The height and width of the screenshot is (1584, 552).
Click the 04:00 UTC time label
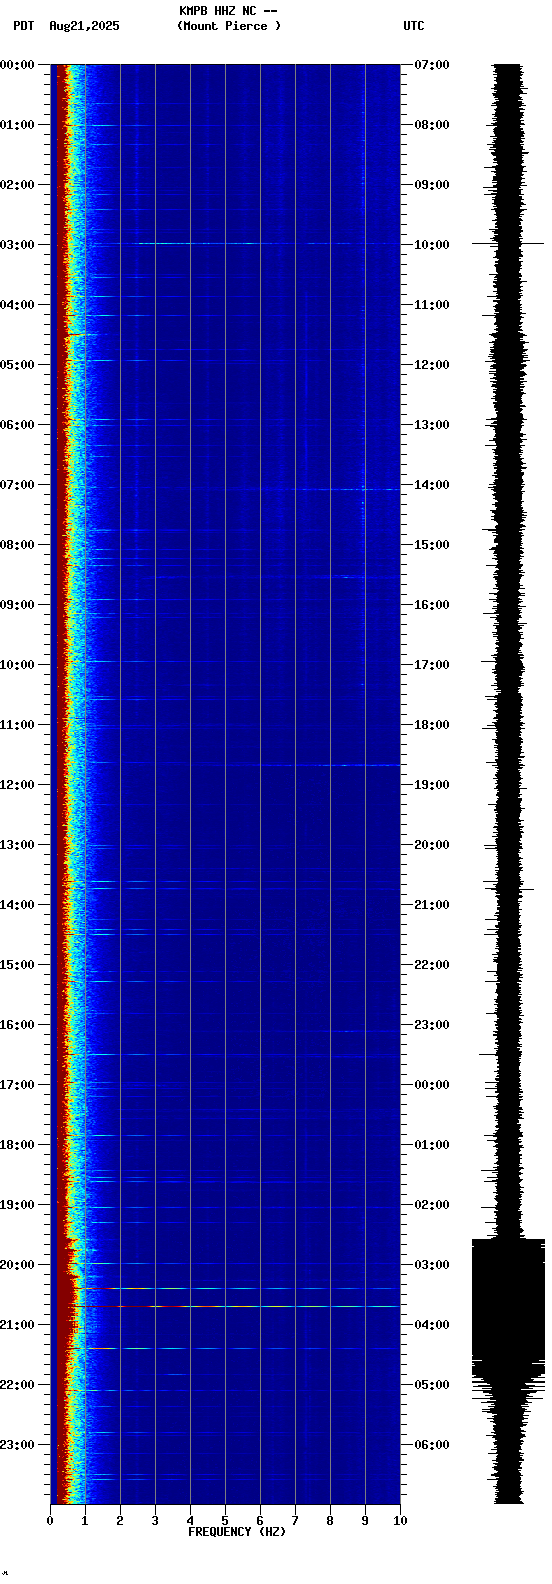click(432, 1325)
